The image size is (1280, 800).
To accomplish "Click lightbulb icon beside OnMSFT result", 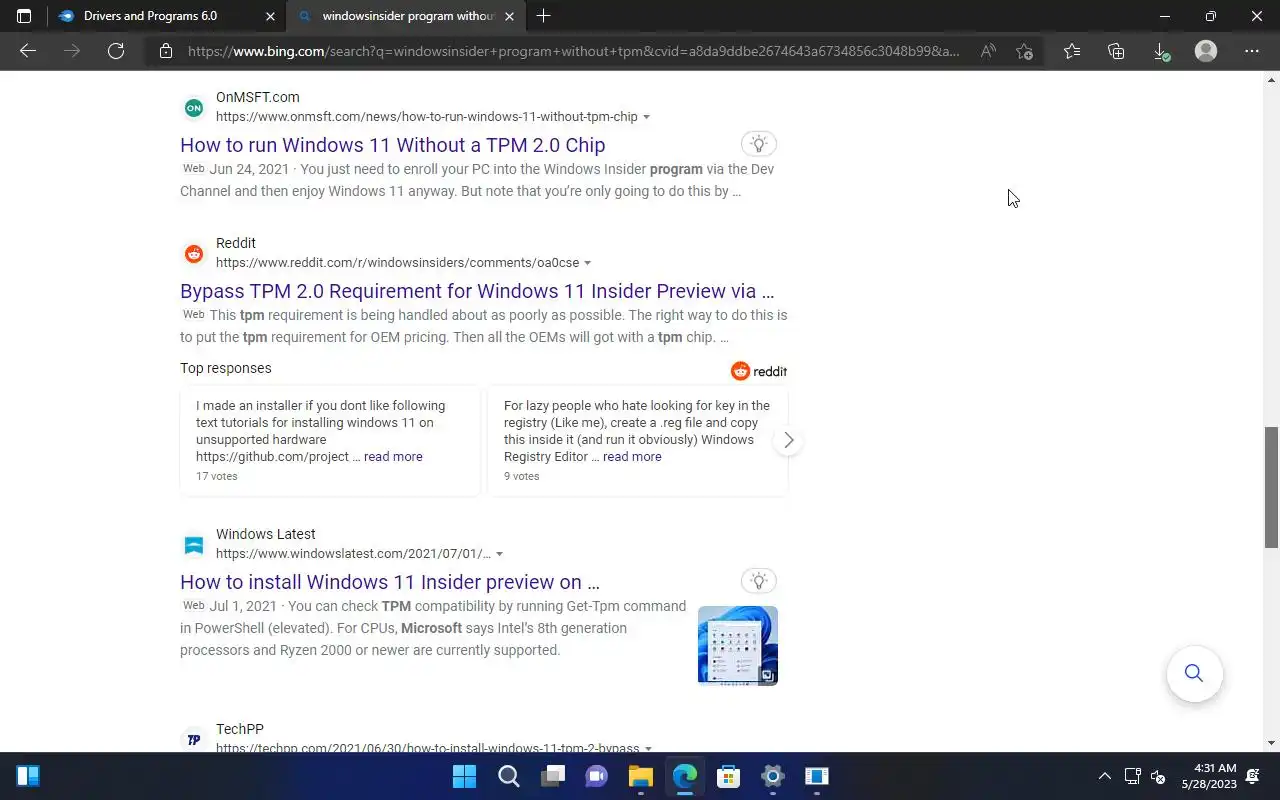I will [x=759, y=144].
